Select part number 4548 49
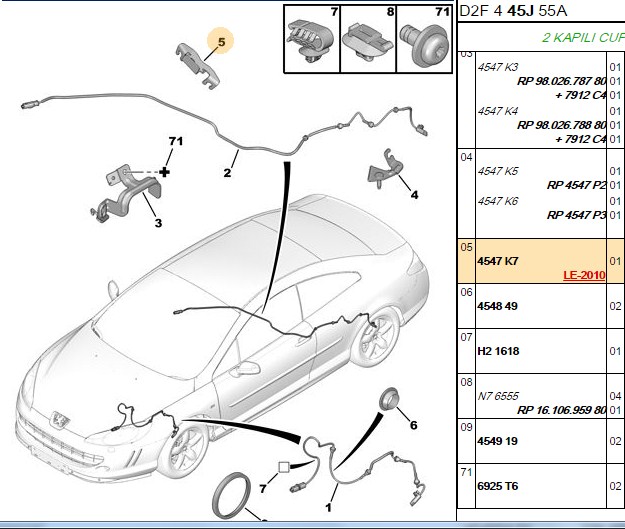625x529 pixels. (x=497, y=306)
